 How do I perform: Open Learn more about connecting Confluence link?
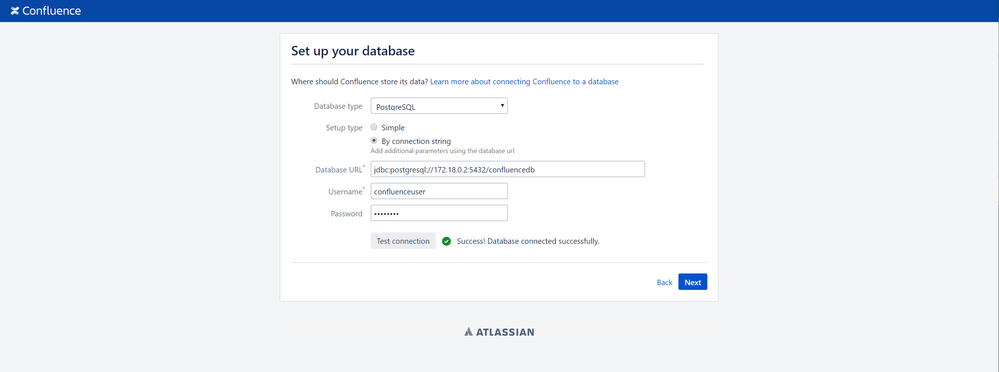524,82
